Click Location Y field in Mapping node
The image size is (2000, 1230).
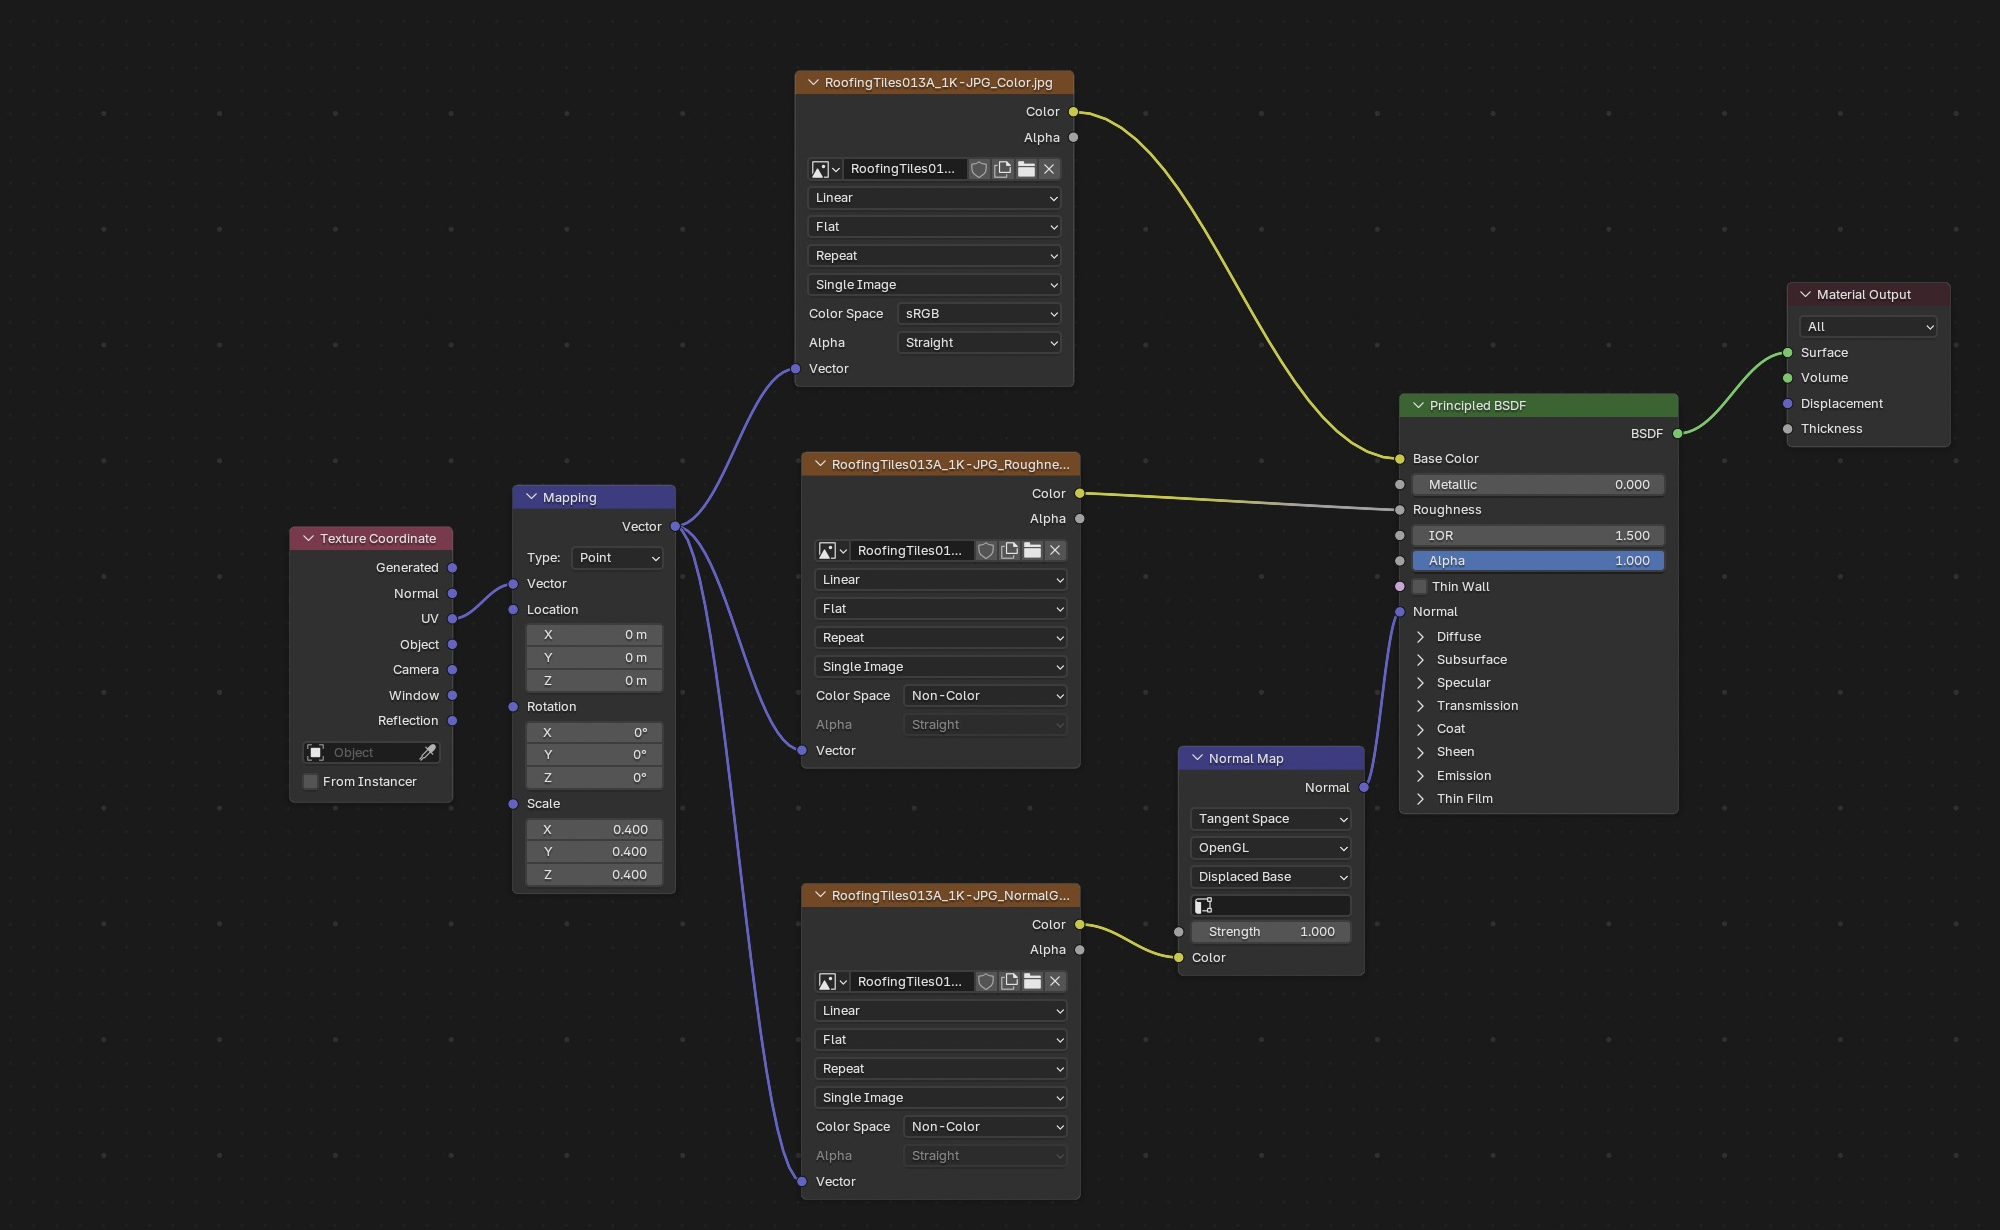[x=594, y=658]
